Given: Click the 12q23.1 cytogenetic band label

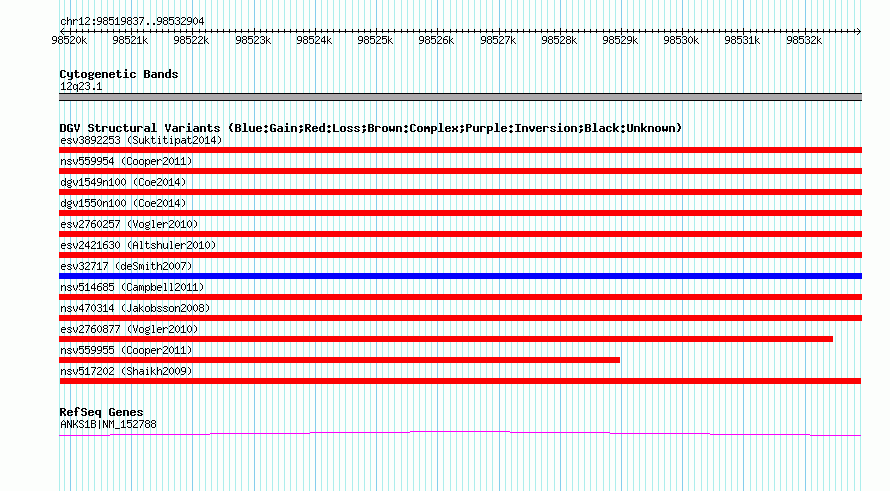Looking at the screenshot, I should click(81, 86).
